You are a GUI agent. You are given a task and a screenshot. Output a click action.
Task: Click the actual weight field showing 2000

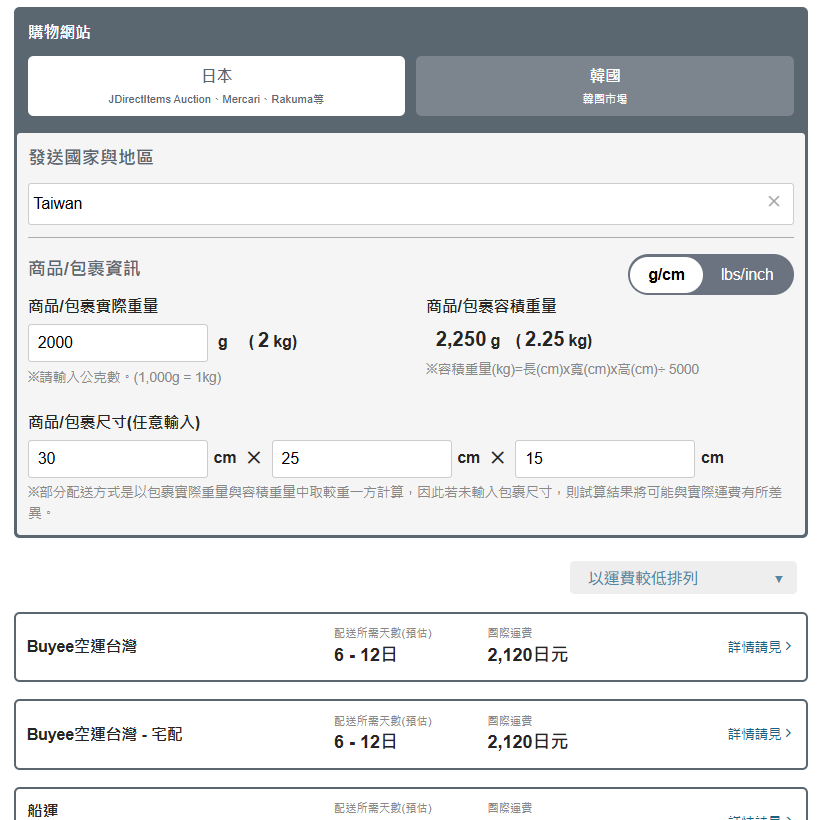point(117,343)
